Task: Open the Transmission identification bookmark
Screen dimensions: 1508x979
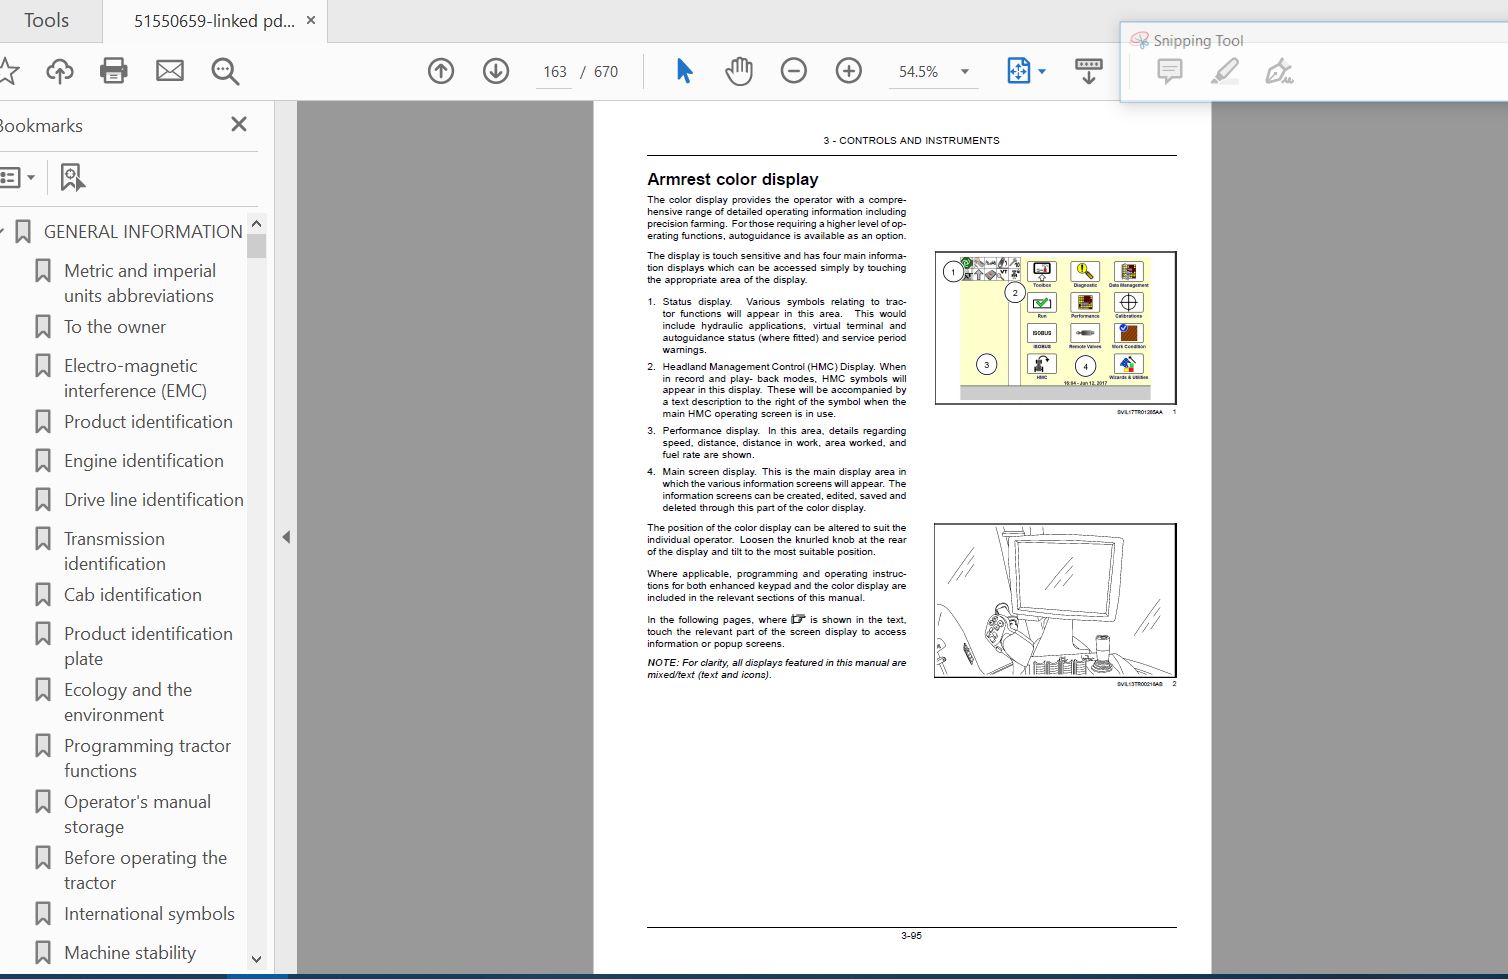Action: point(115,551)
